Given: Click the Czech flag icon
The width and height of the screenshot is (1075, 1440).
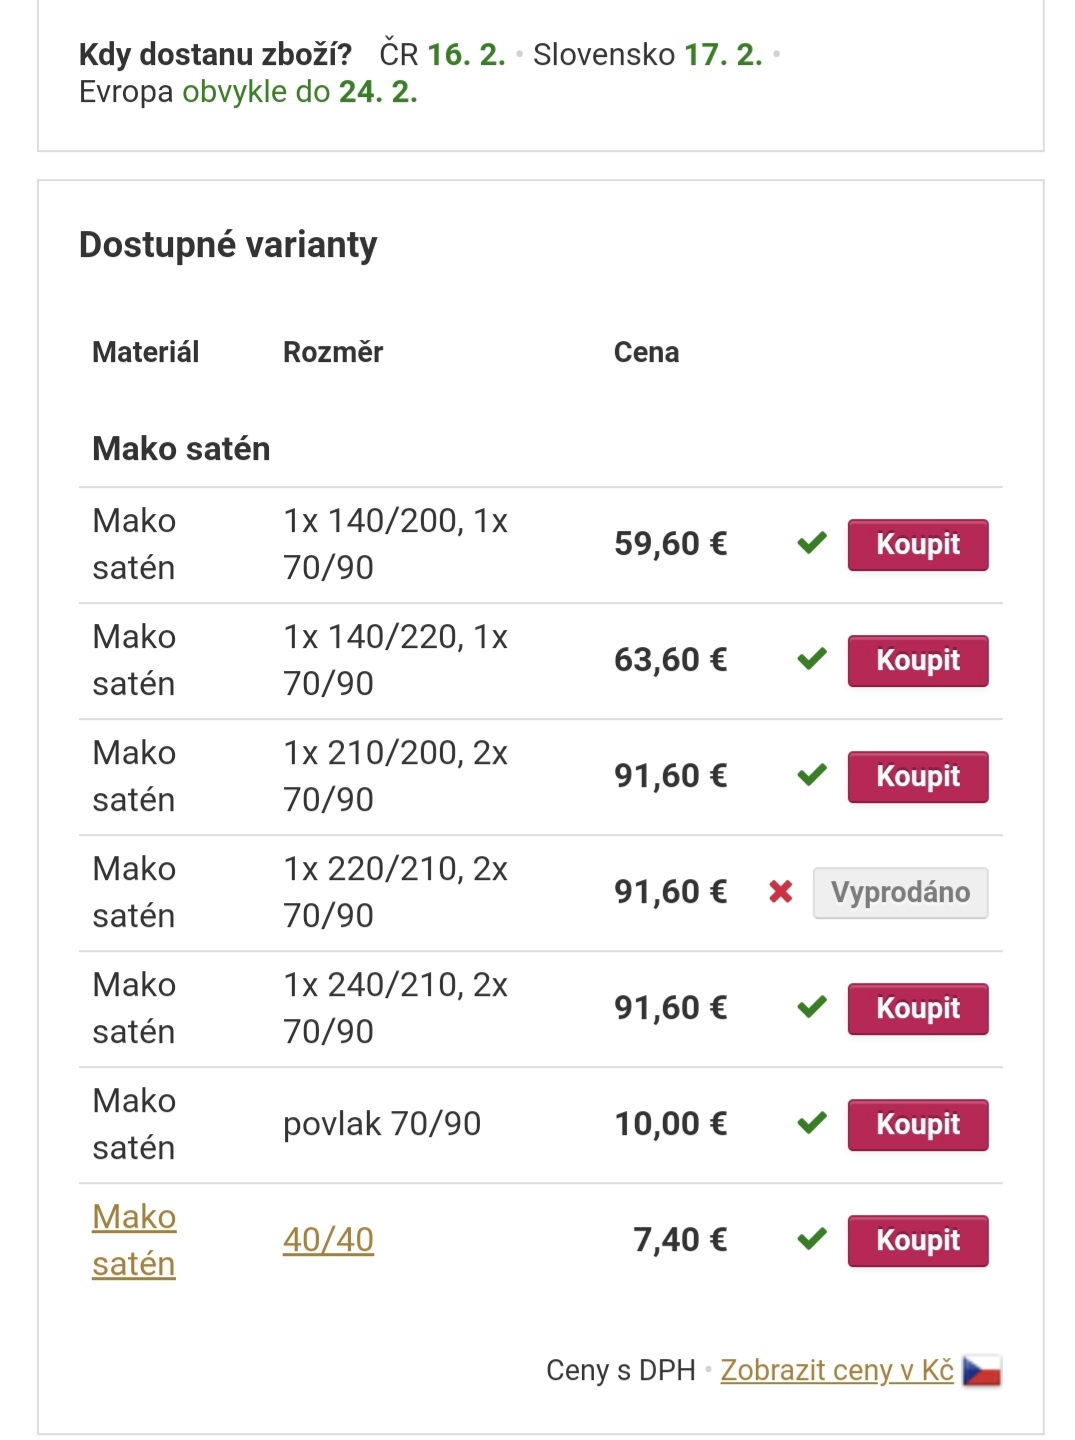Looking at the screenshot, I should (x=981, y=1370).
